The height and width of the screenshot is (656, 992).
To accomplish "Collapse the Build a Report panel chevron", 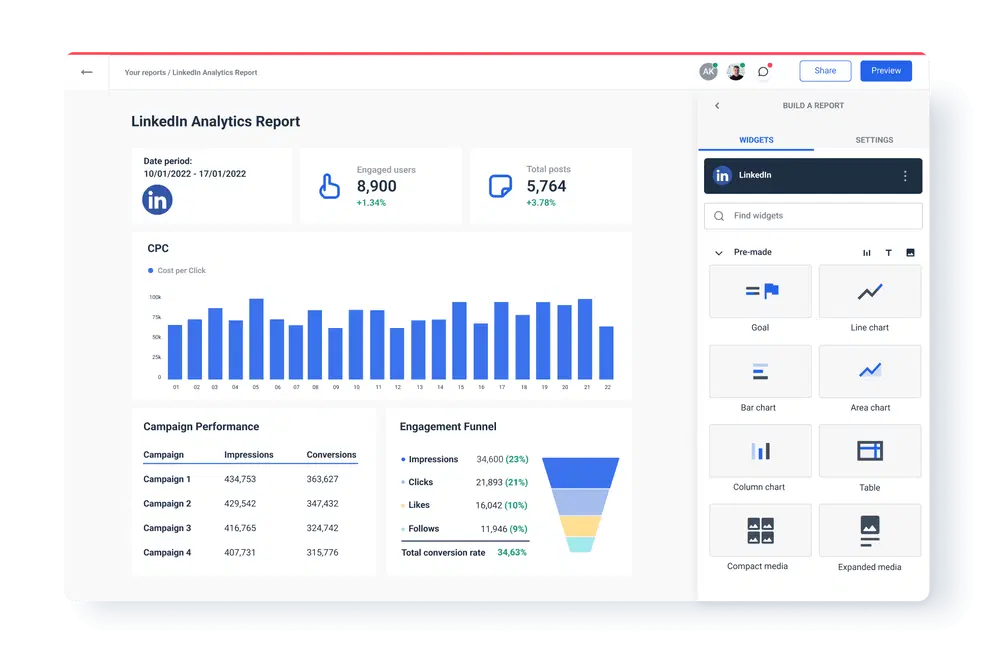I will (717, 106).
